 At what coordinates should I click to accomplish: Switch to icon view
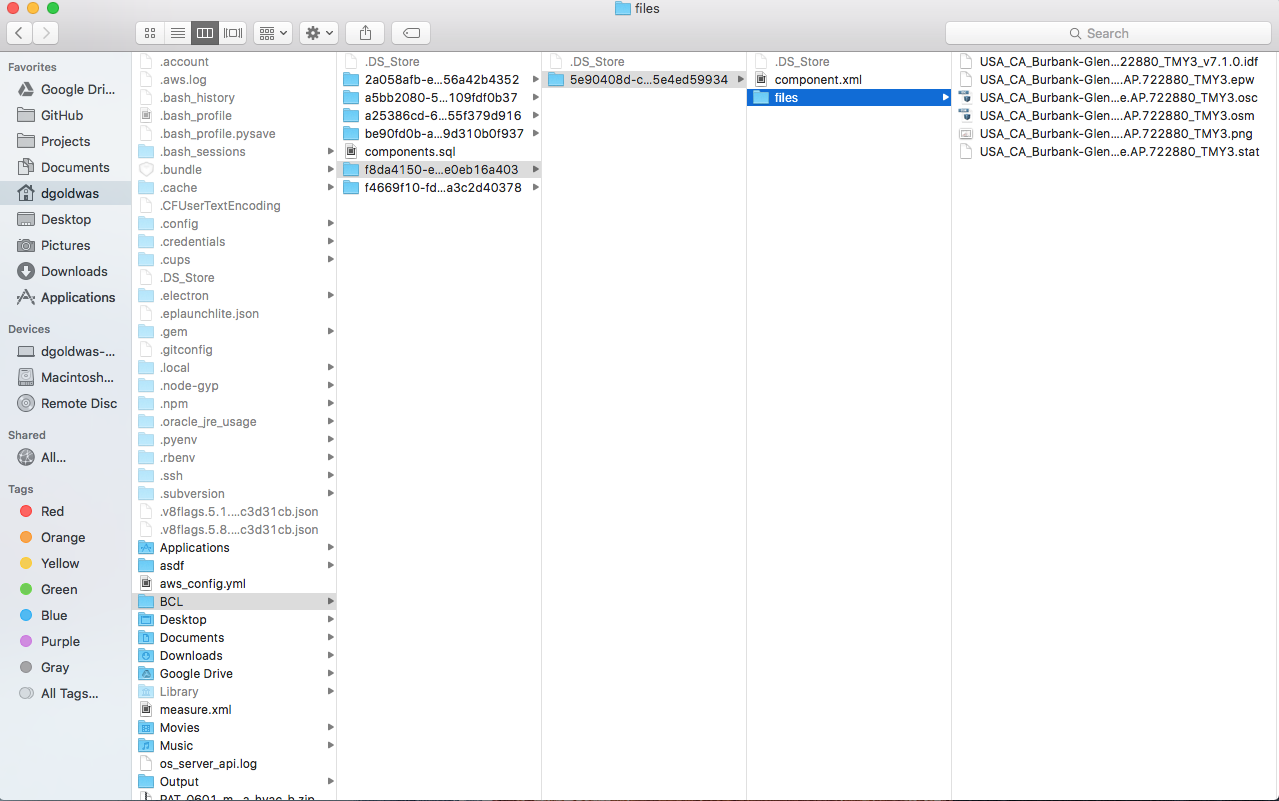click(x=149, y=33)
